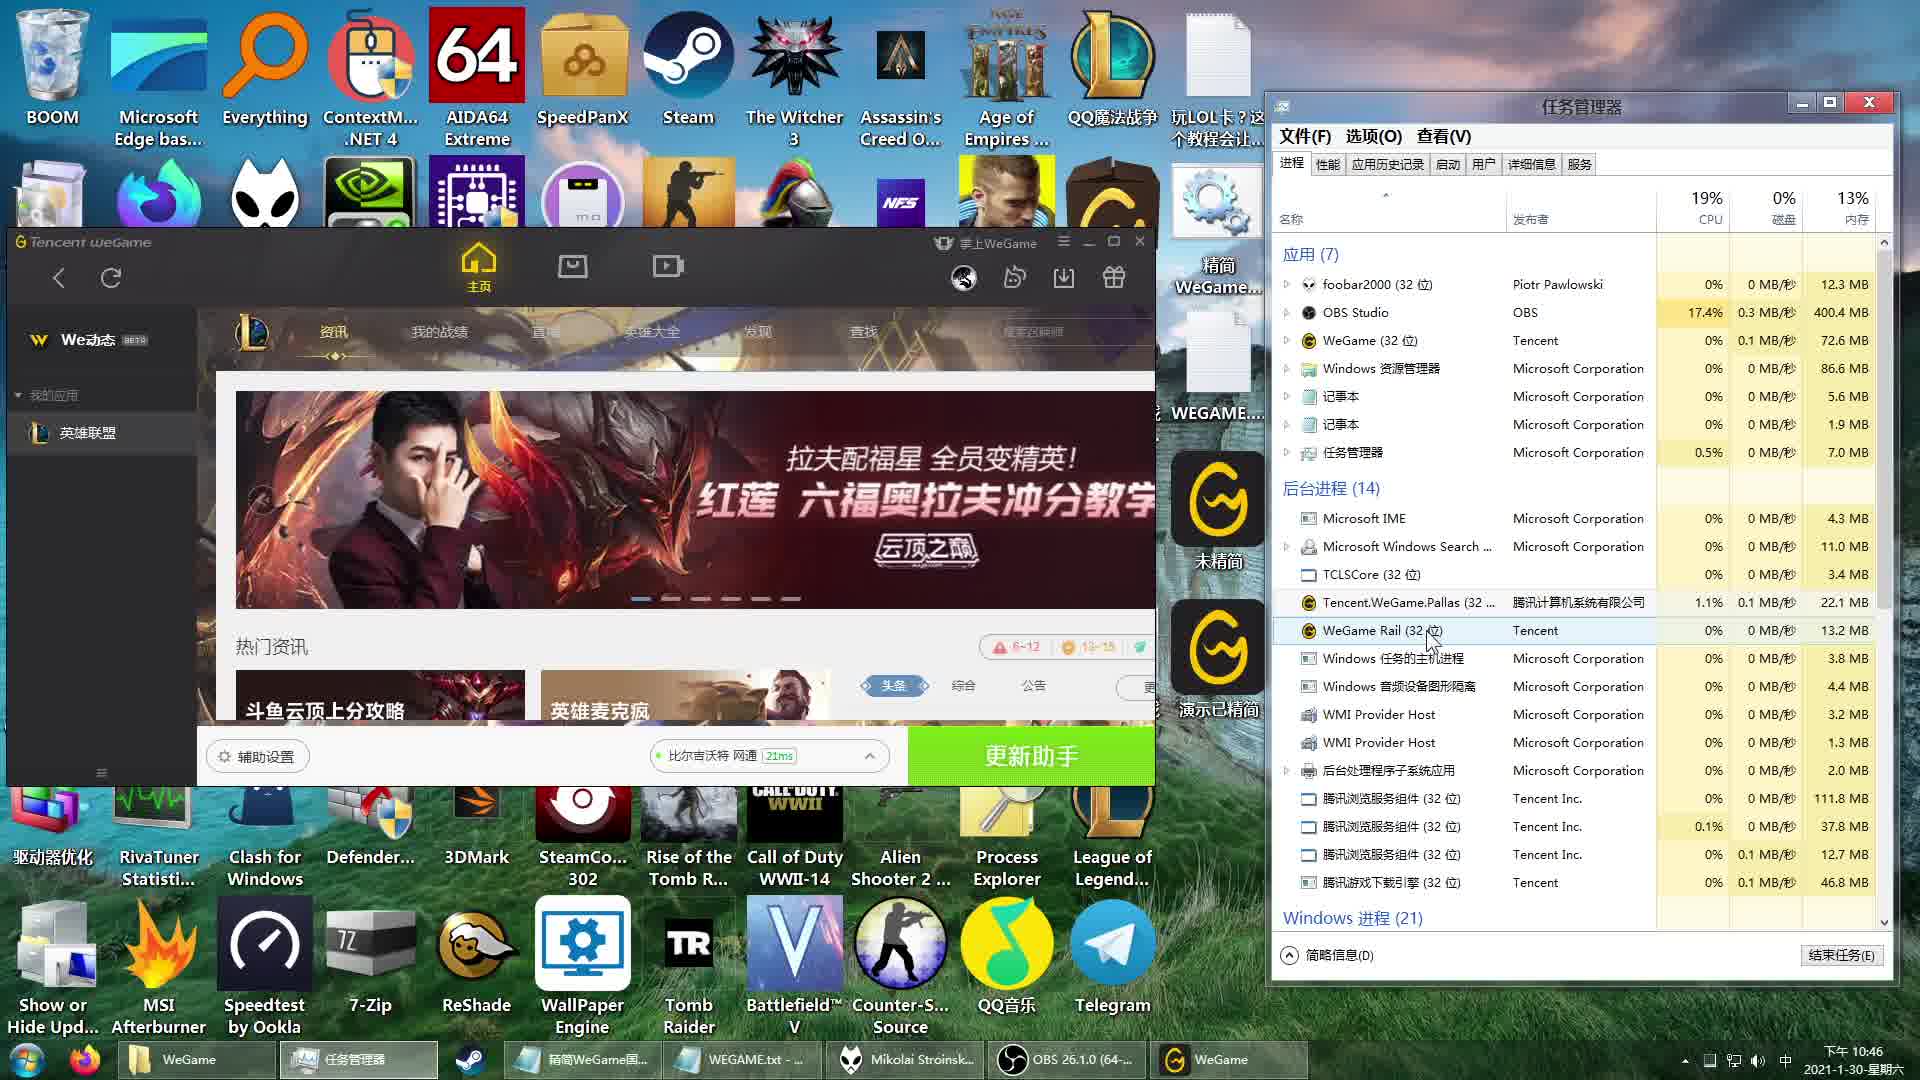Open The Witcher 3 desktop icon

pos(794,78)
